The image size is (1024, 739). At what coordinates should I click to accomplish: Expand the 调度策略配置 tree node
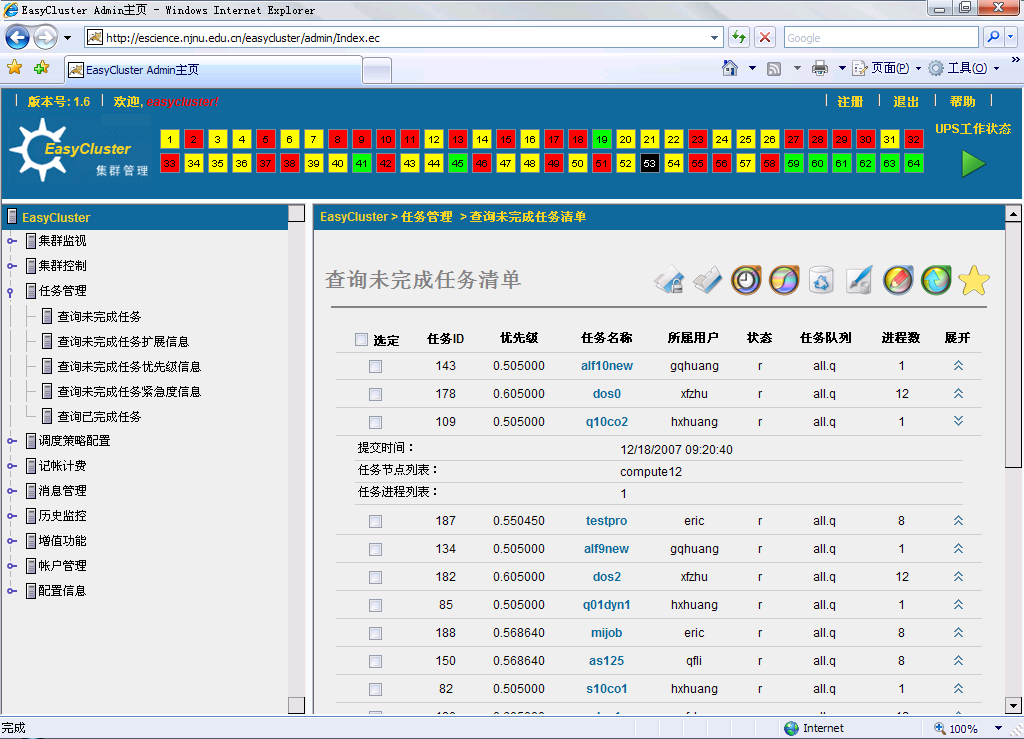click(x=11, y=441)
